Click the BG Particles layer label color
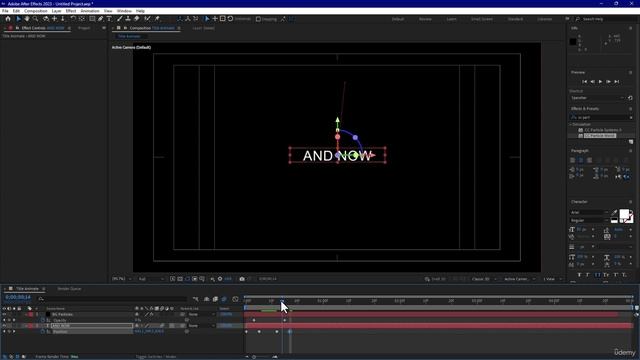Viewport: 640px width, 360px height. [x=31, y=314]
